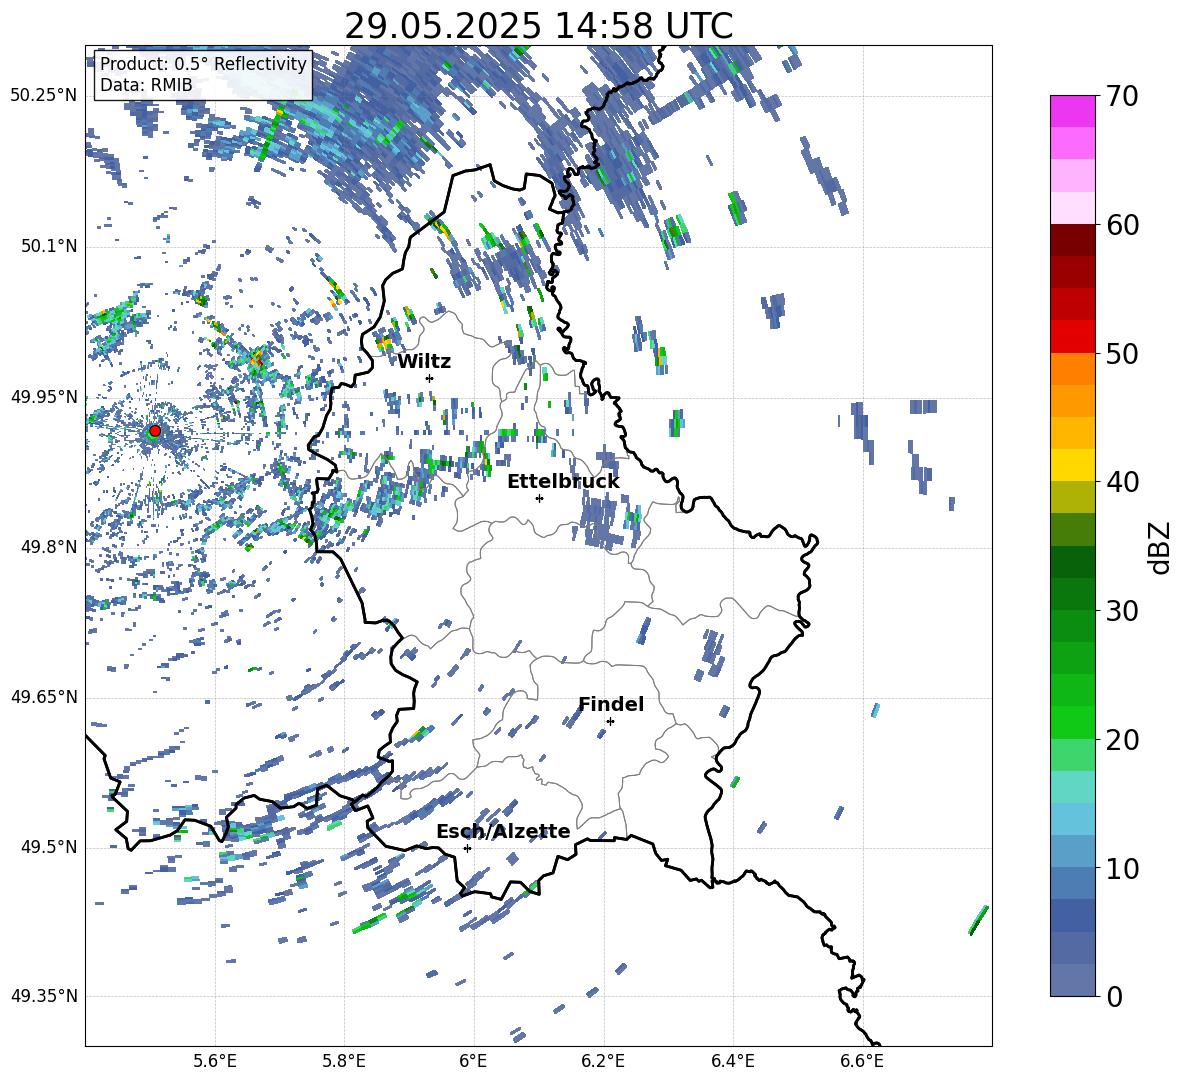Click the colorbar tick label 40
Viewport: 1184px width, 1081px height.
pyautogui.click(x=1123, y=482)
